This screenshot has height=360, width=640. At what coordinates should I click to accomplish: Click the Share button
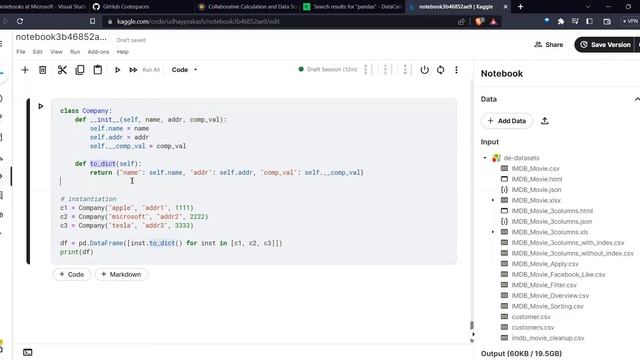coord(549,44)
